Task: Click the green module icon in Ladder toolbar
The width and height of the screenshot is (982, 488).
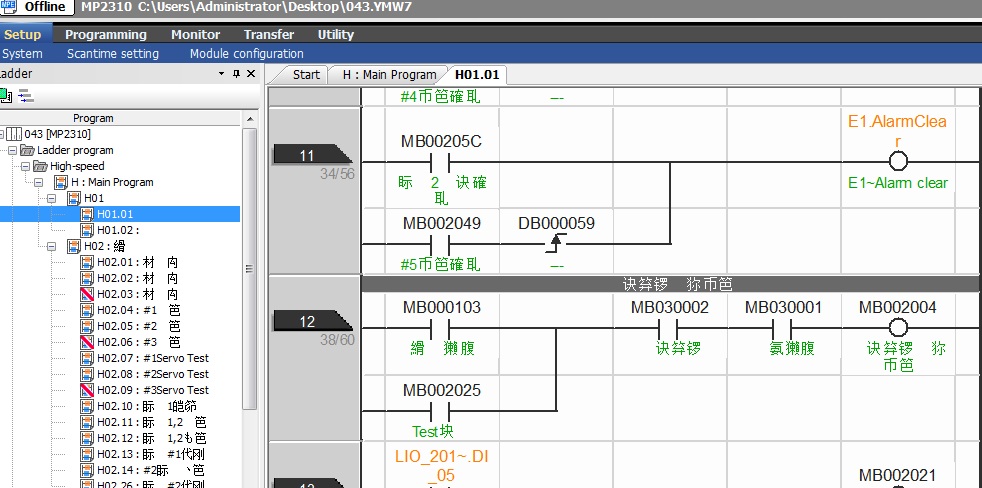Action: pos(6,95)
